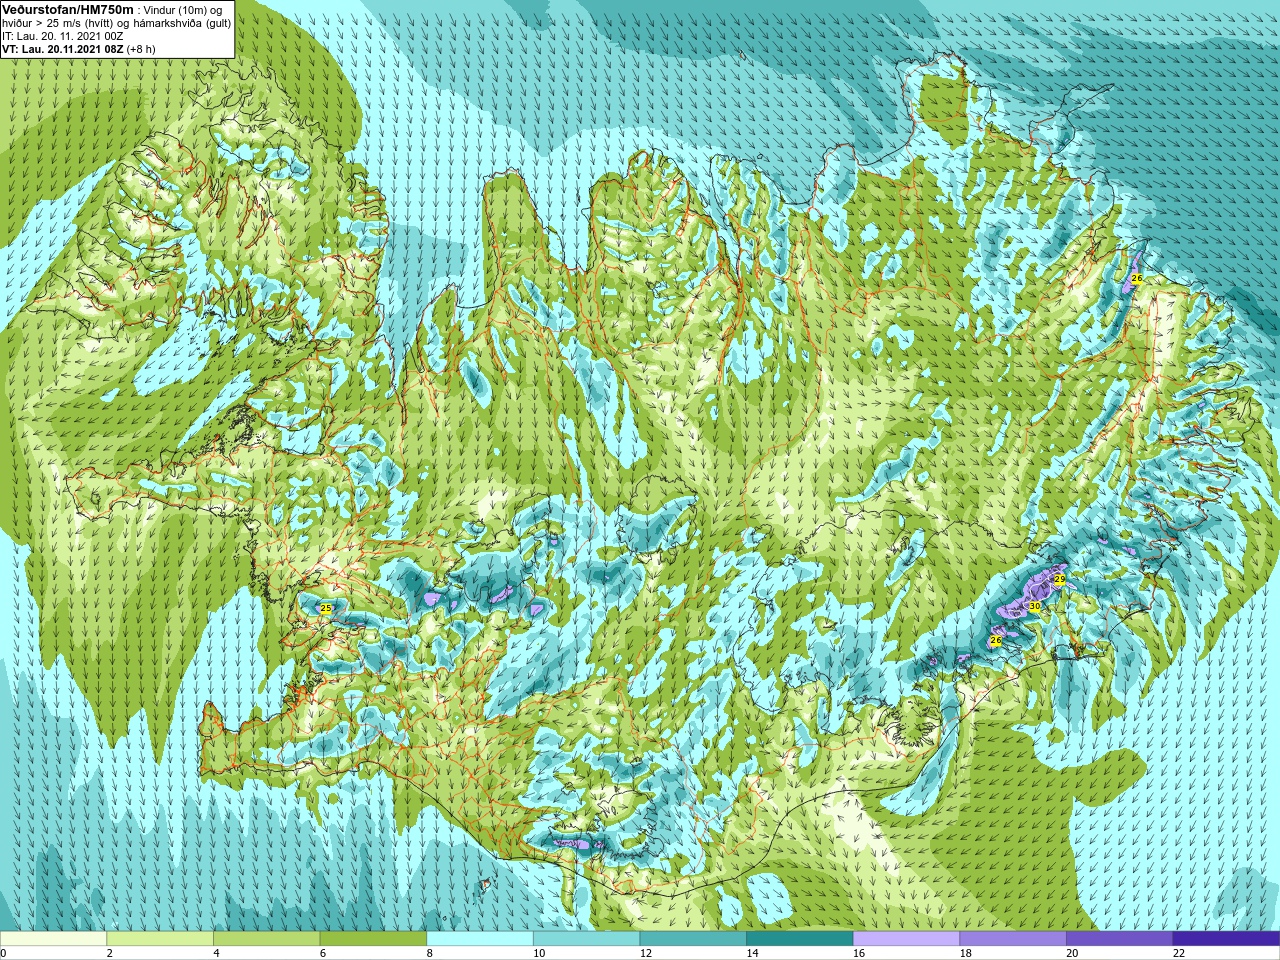This screenshot has height=960, width=1280.
Task: Pick the olive green 6–8 legend swatch
Action: 373,939
